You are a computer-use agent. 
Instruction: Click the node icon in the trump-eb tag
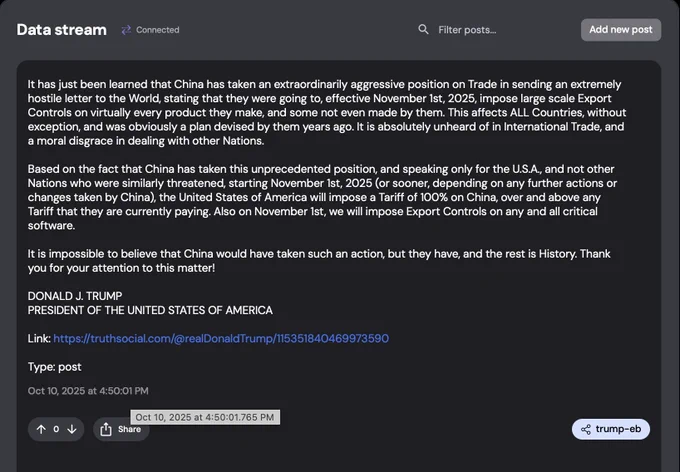pyautogui.click(x=586, y=429)
